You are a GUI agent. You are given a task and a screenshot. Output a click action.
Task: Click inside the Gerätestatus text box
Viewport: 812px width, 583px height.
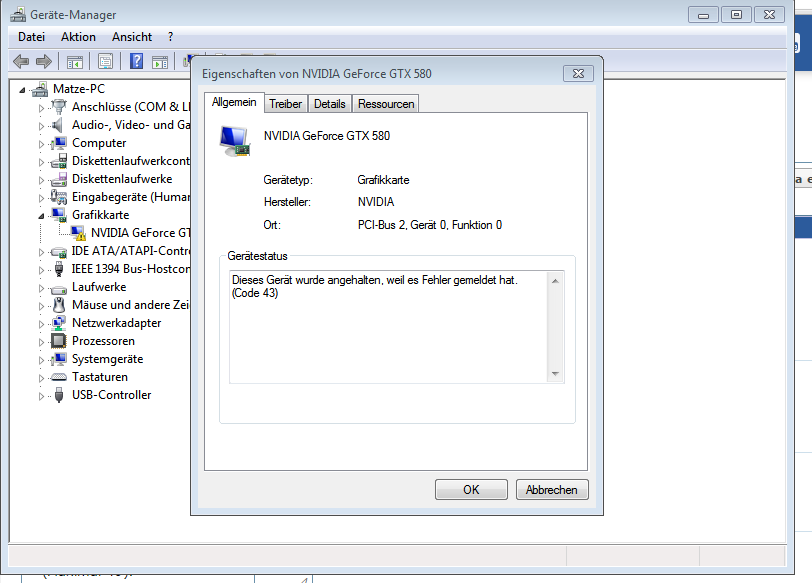click(x=388, y=327)
